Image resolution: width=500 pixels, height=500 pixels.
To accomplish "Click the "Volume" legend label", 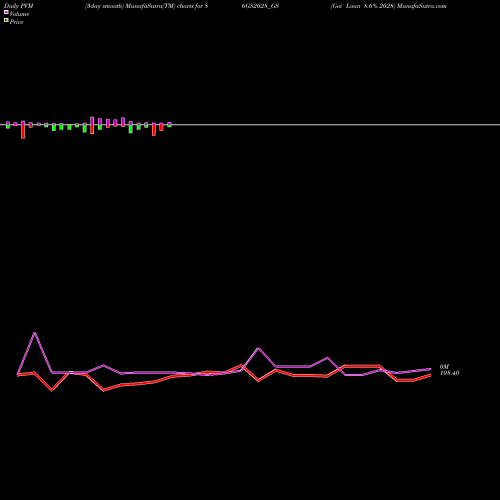I will click(x=19, y=14).
